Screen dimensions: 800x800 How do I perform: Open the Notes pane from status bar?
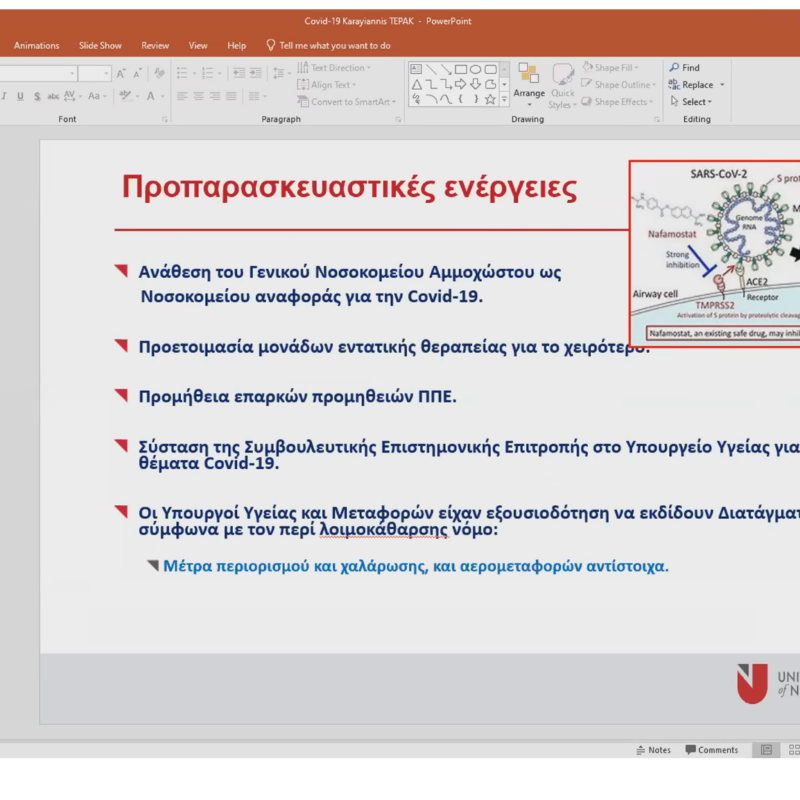(x=654, y=750)
